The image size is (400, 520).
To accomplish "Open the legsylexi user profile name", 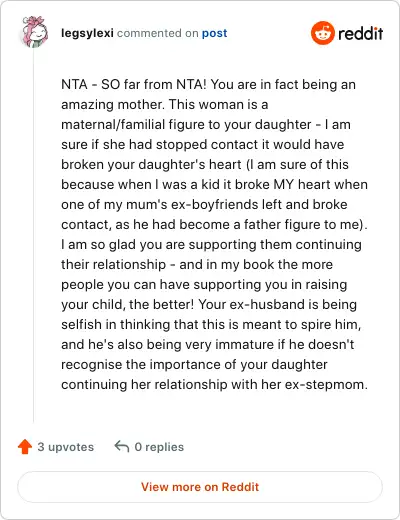I will (87, 33).
